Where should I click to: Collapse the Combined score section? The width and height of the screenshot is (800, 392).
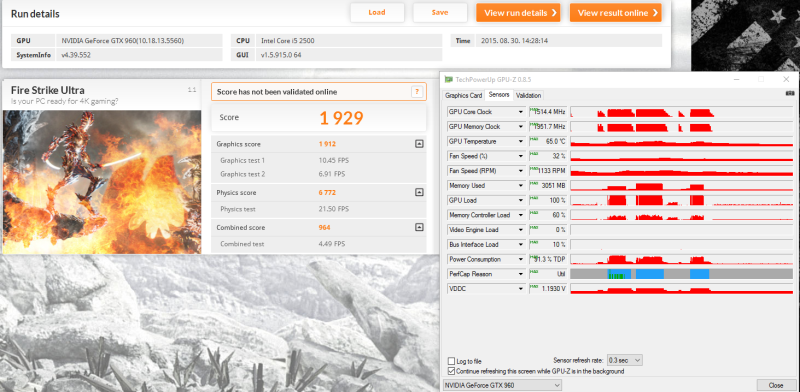coord(419,227)
